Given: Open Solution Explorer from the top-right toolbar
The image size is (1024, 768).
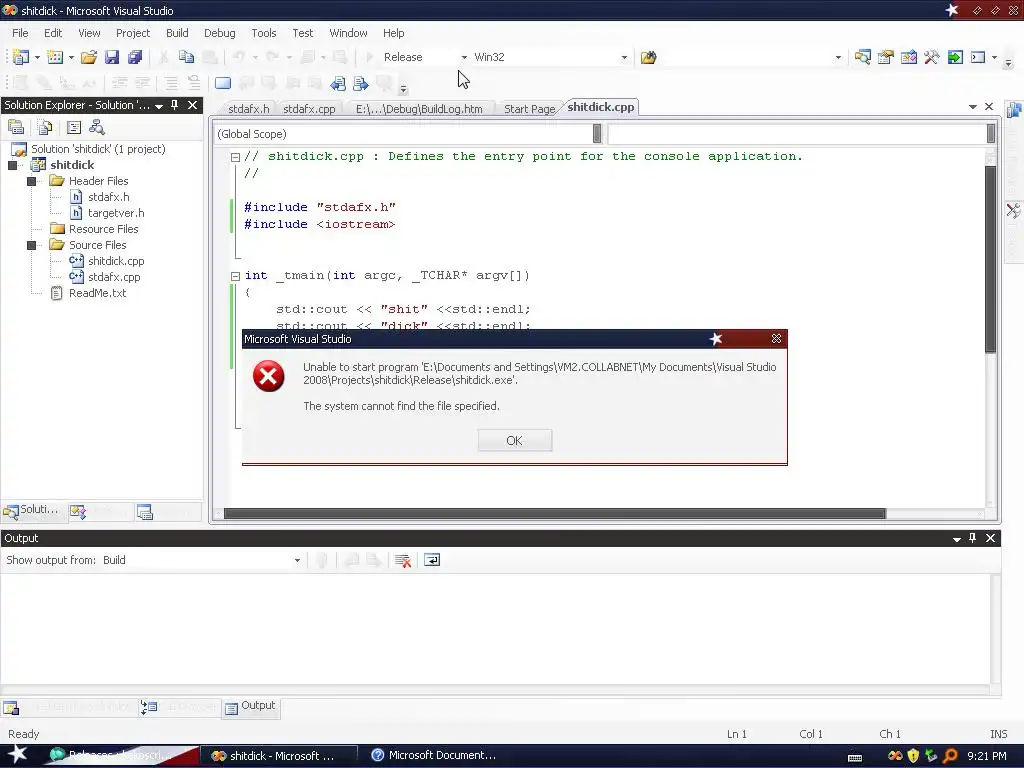Looking at the screenshot, I should point(862,57).
